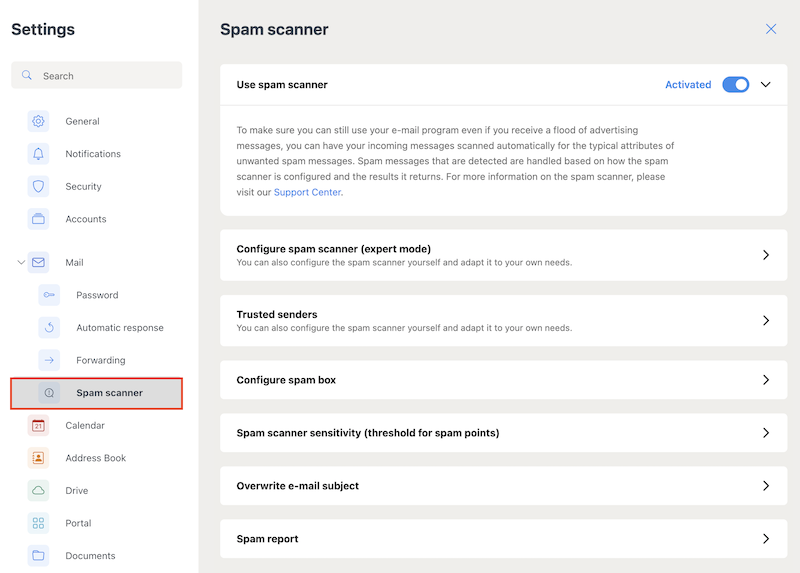The width and height of the screenshot is (800, 573).
Task: Expand Spam scanner sensitivity chevron
Action: pos(766,433)
